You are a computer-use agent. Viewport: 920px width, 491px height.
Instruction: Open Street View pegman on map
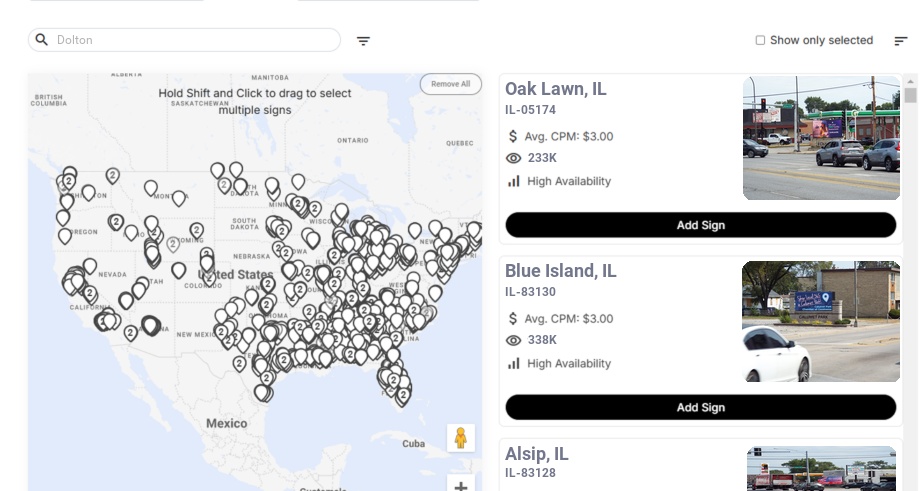point(460,438)
